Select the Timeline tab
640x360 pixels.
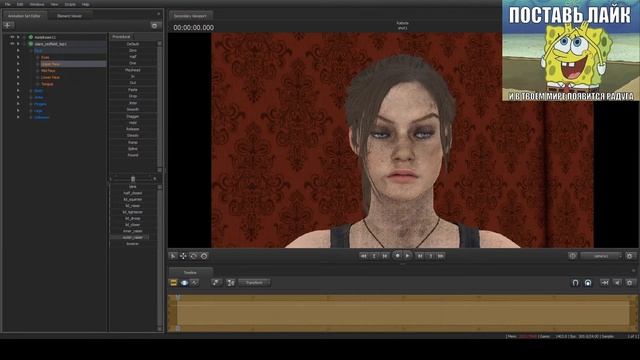click(190, 272)
